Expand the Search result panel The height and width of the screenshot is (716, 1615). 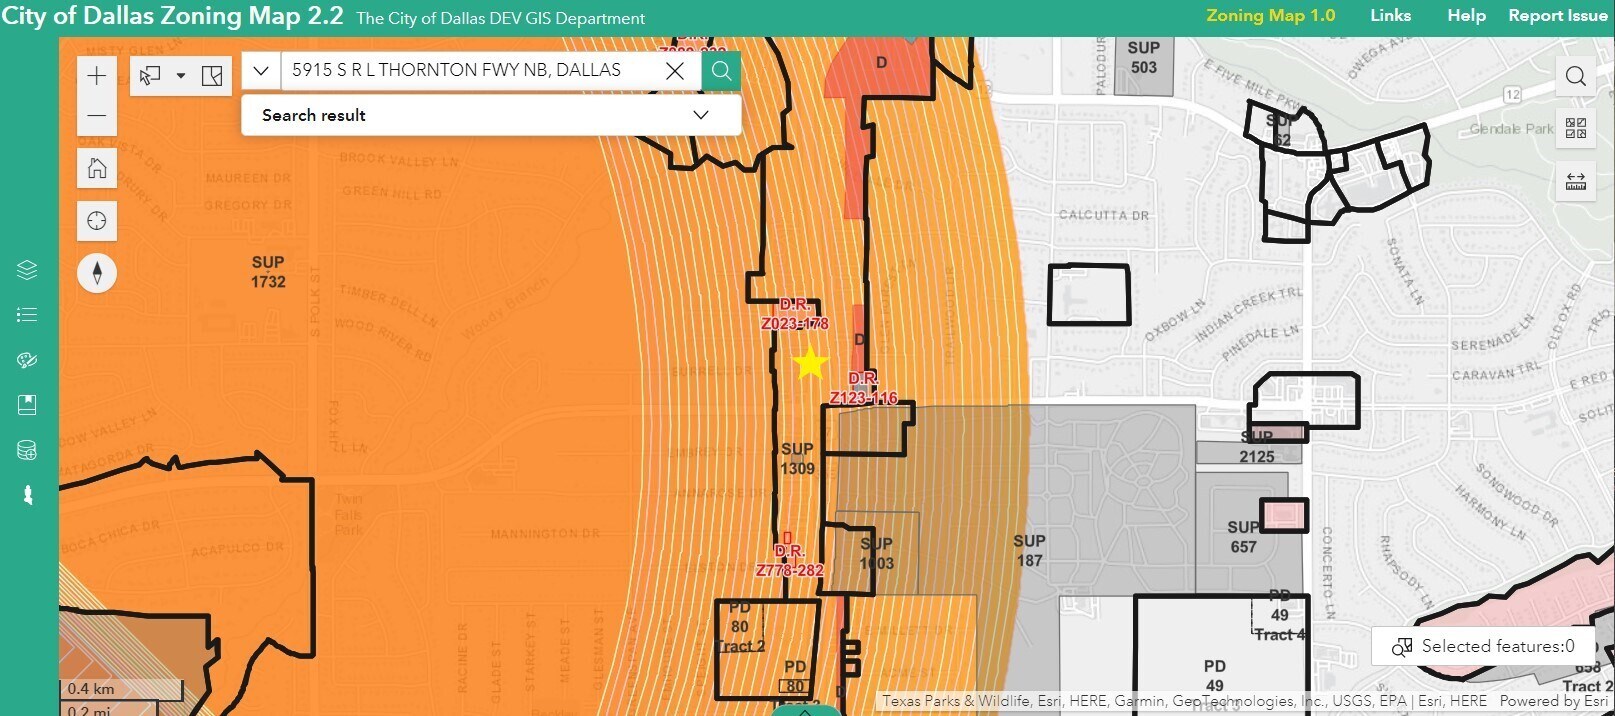(700, 115)
